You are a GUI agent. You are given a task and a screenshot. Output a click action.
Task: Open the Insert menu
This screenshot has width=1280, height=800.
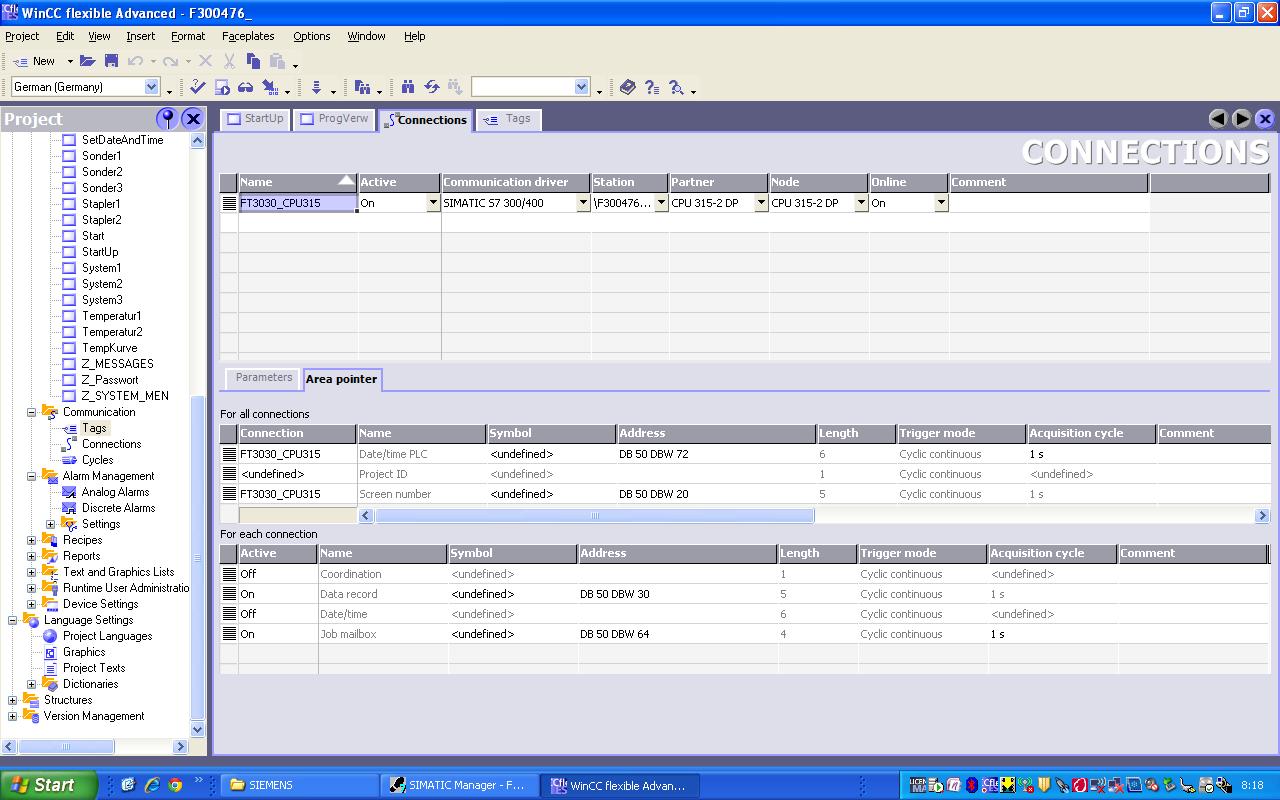140,36
